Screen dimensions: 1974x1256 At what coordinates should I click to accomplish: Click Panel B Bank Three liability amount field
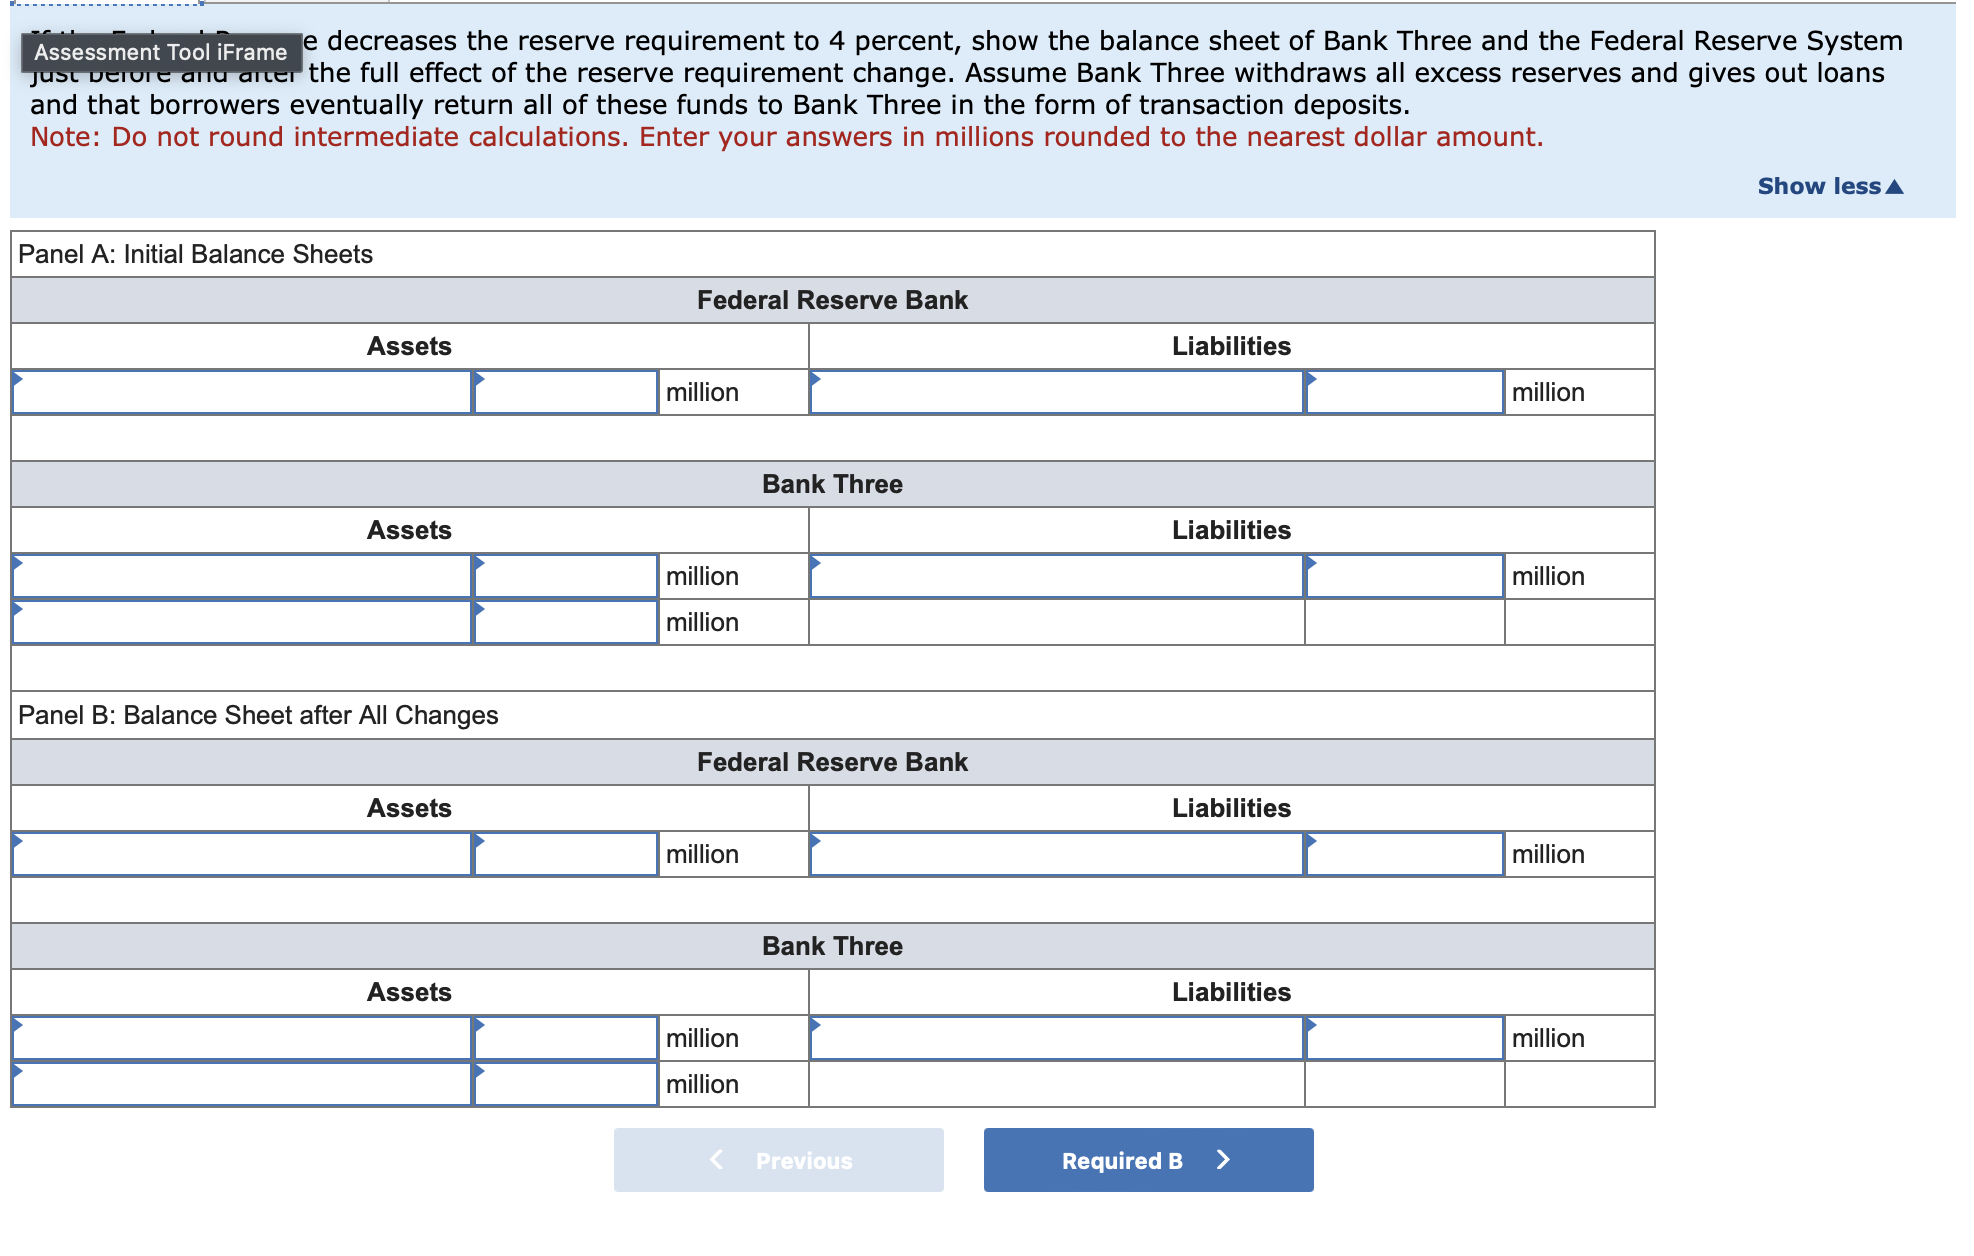tap(1404, 1038)
